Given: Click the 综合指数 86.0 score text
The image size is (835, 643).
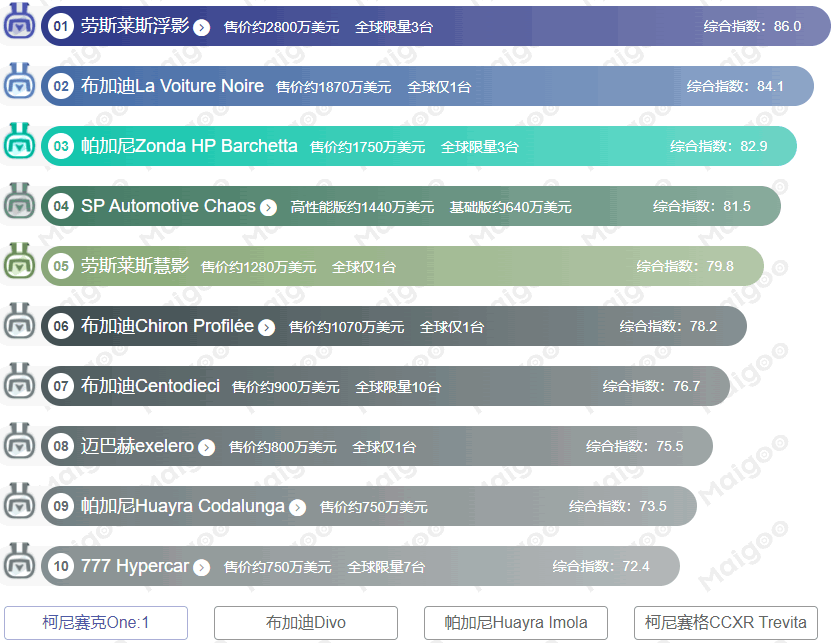Looking at the screenshot, I should (750, 27).
